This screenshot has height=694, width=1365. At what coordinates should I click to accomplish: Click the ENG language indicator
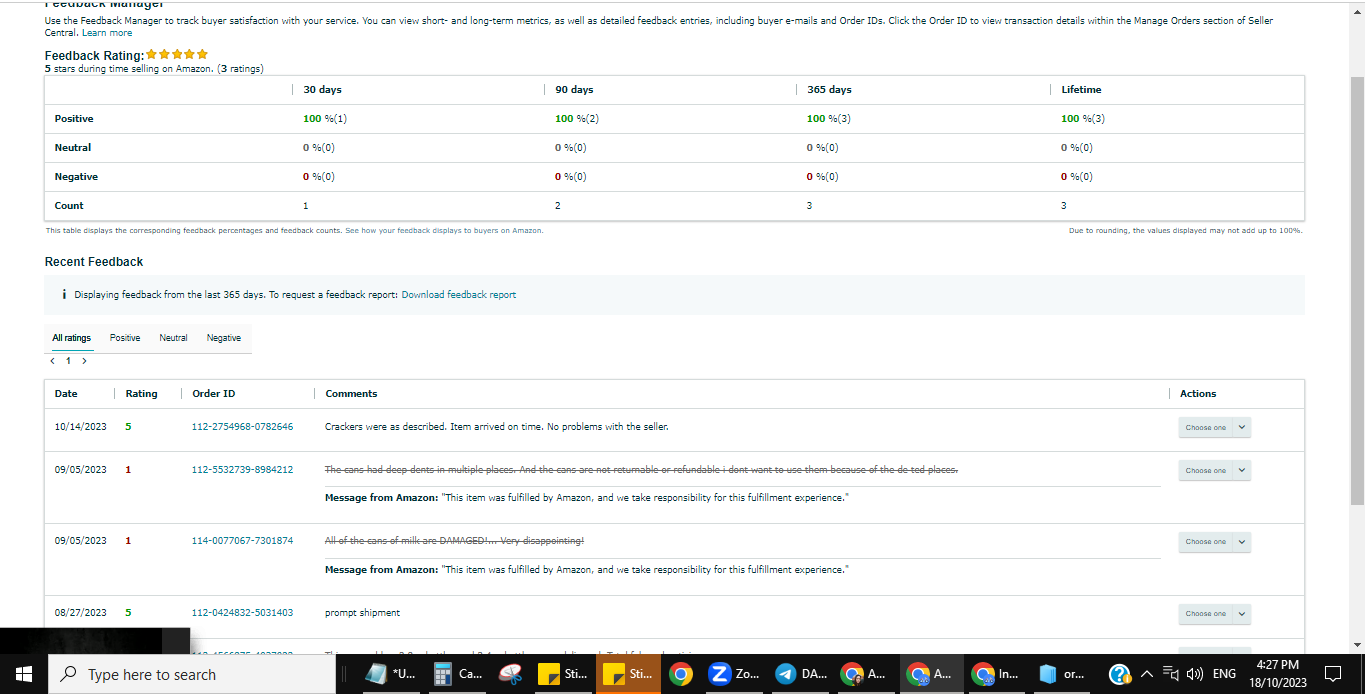pyautogui.click(x=1224, y=674)
